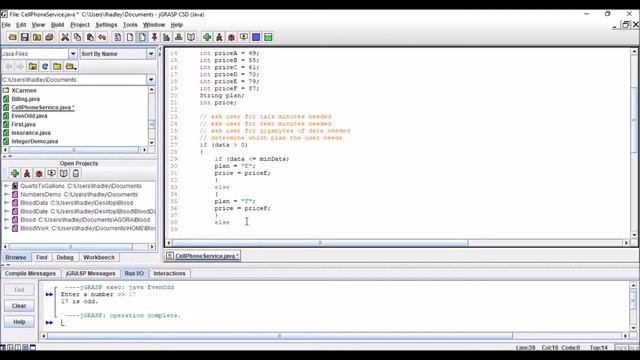The height and width of the screenshot is (360, 640).
Task: Click the Generate CSD toolbar icon
Action: click(x=118, y=37)
